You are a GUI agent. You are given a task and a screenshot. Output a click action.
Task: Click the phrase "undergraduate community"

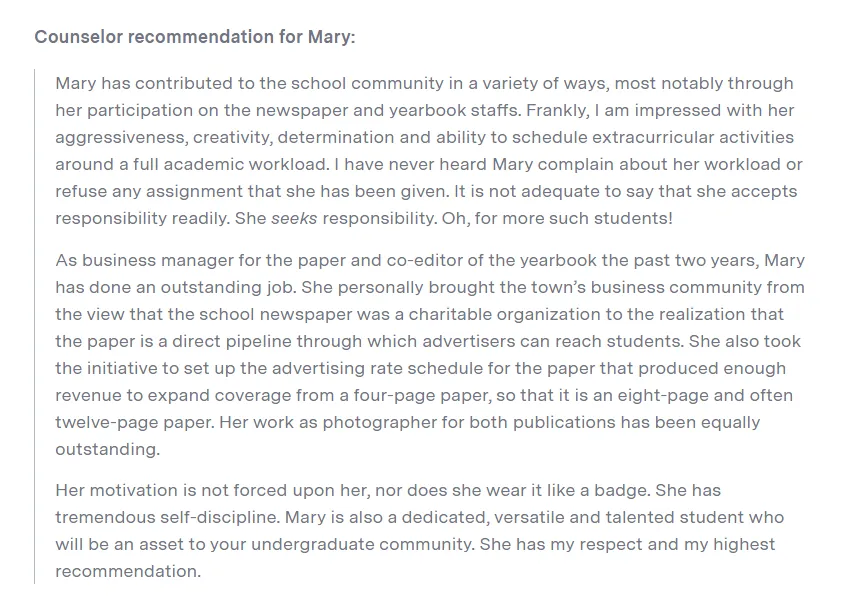pyautogui.click(x=384, y=545)
